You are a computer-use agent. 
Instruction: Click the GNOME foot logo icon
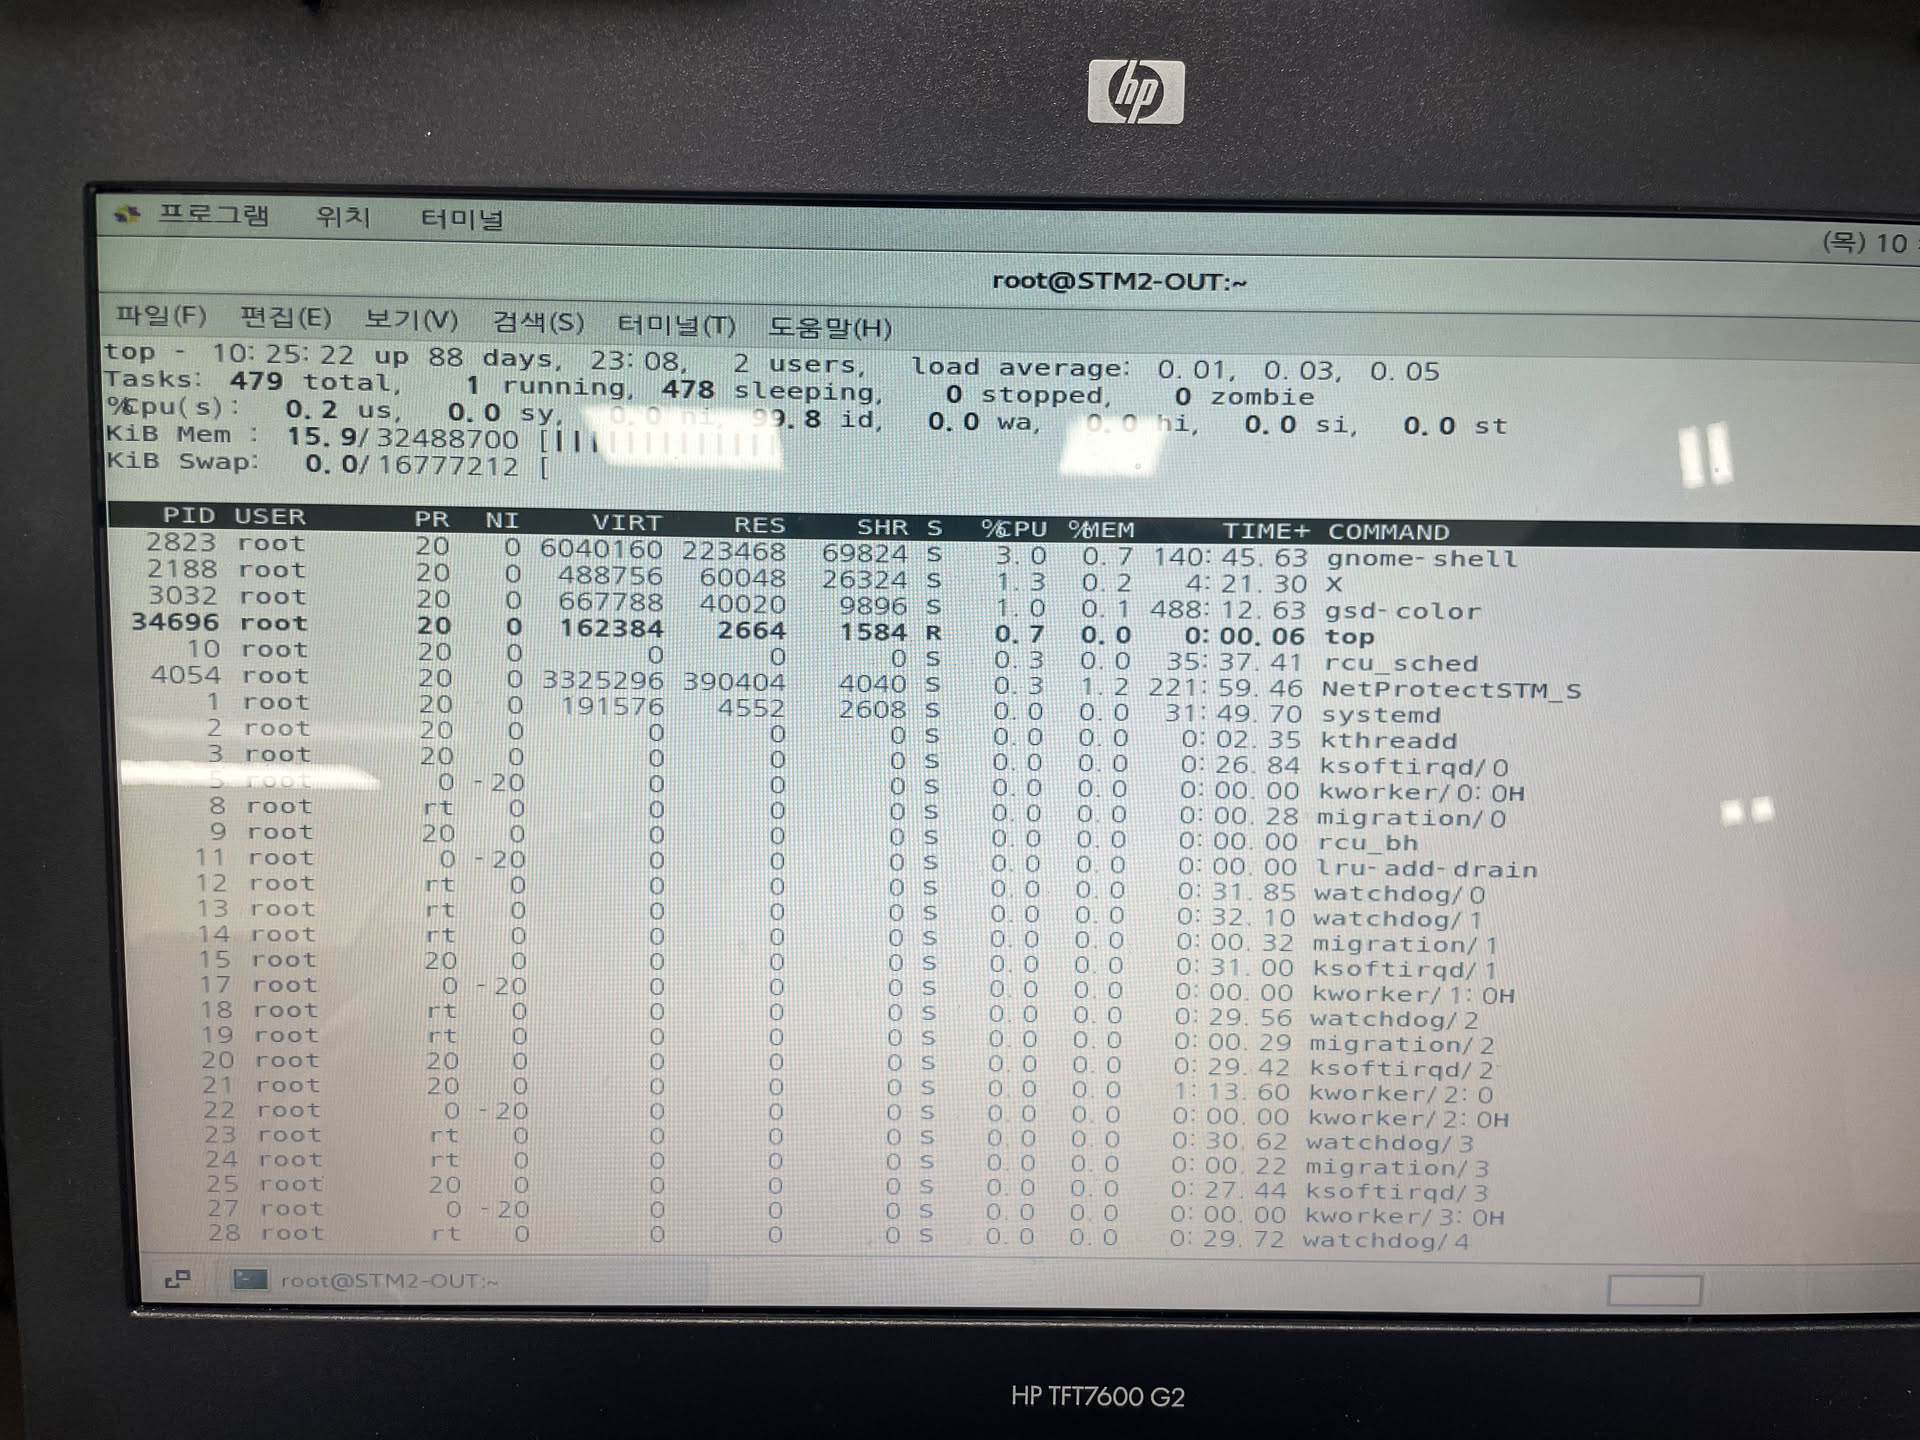(127, 214)
